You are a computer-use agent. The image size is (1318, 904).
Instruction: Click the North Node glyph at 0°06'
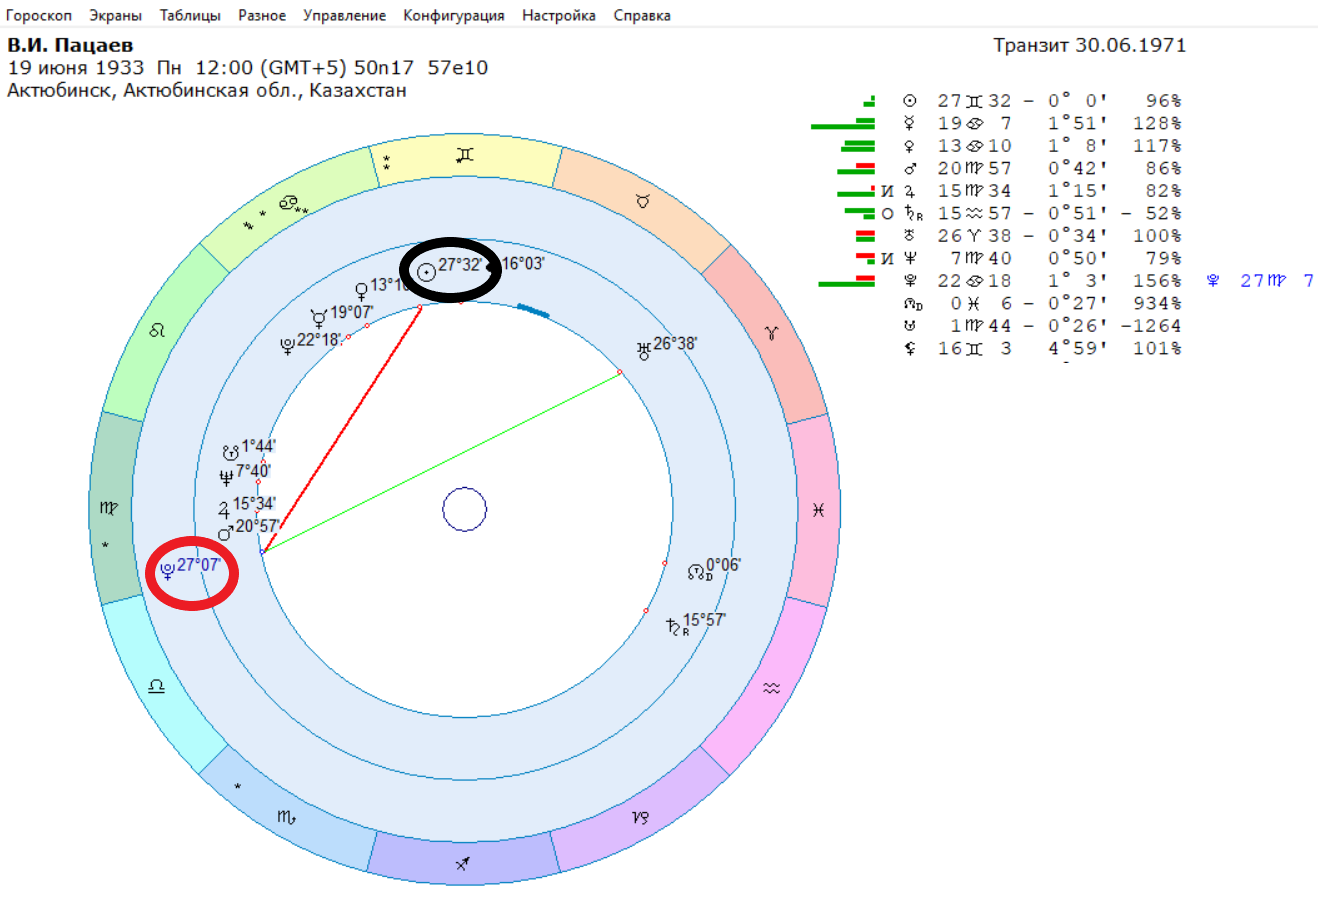(x=697, y=571)
